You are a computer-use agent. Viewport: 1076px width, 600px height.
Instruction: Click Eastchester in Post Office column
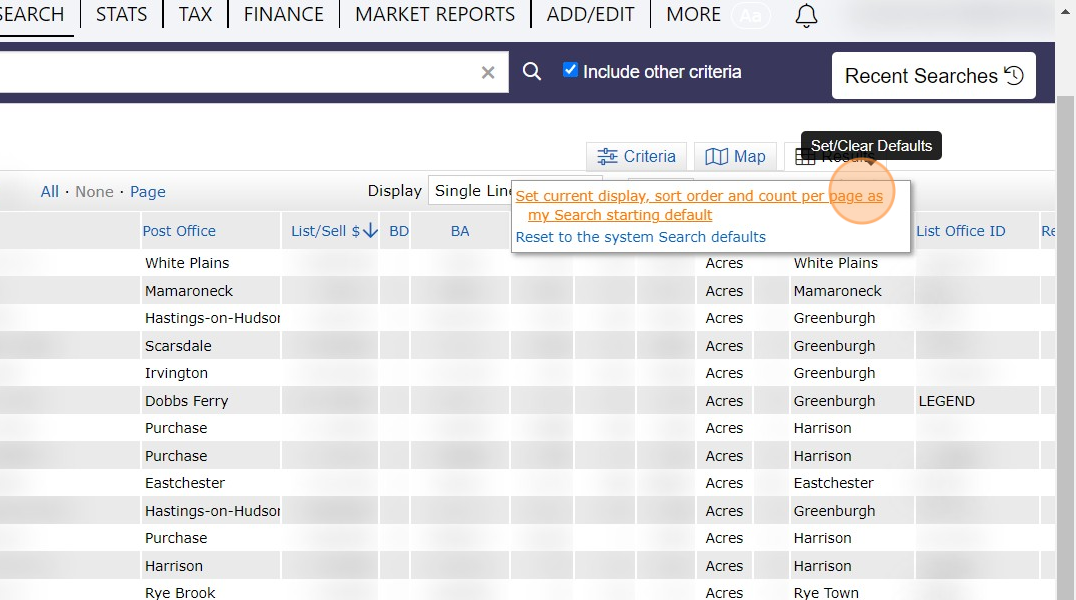[x=185, y=483]
